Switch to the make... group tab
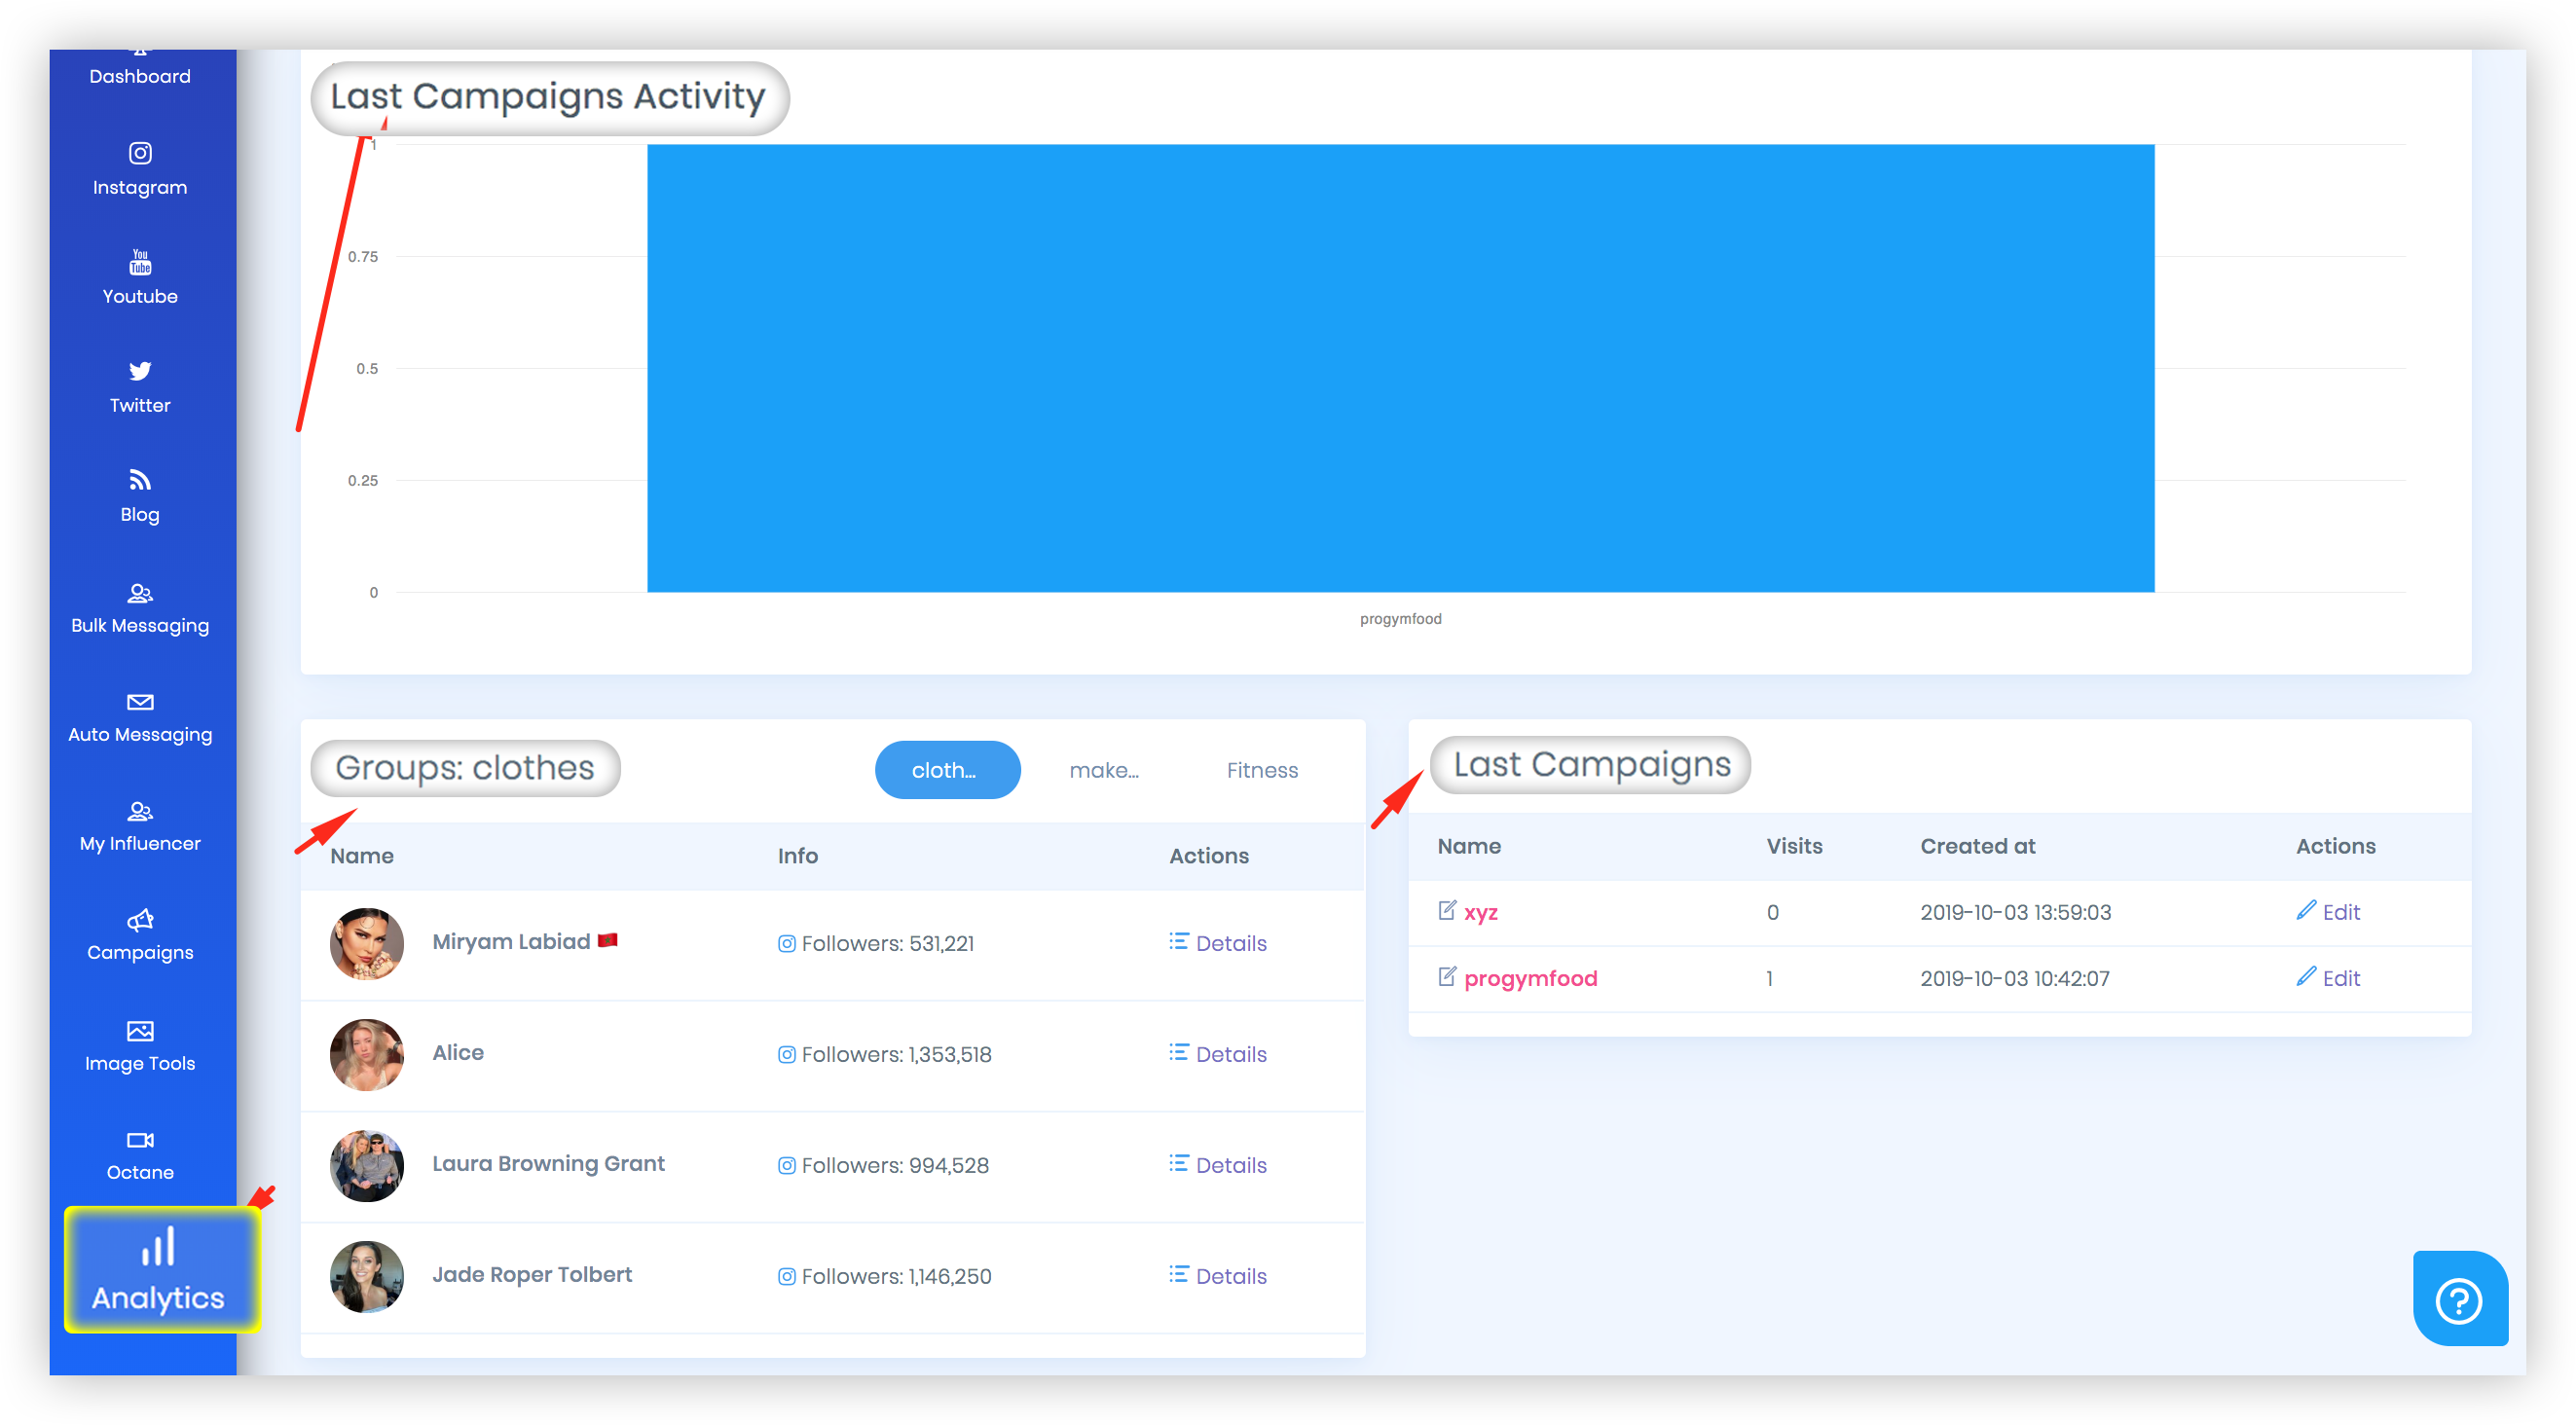The height and width of the screenshot is (1425, 2576). tap(1103, 770)
